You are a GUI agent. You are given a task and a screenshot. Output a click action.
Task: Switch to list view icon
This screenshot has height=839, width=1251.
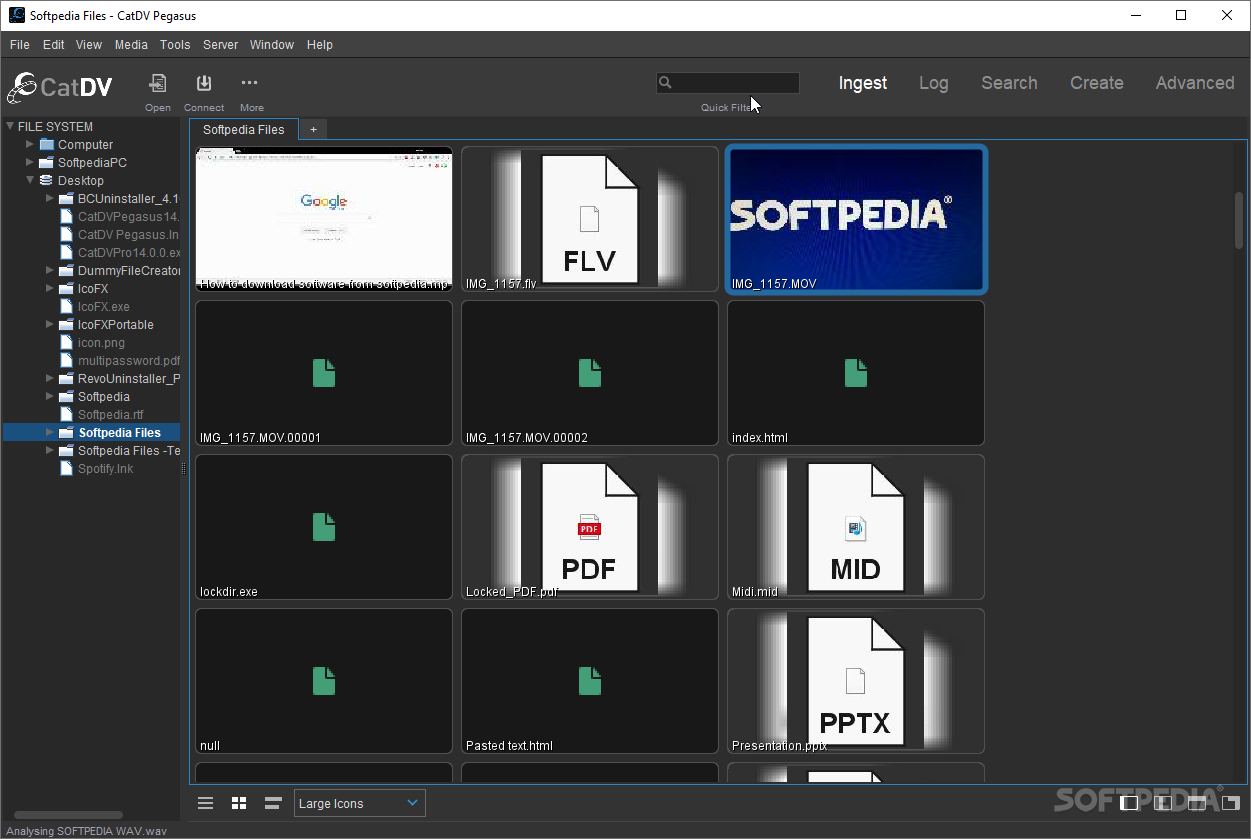205,803
